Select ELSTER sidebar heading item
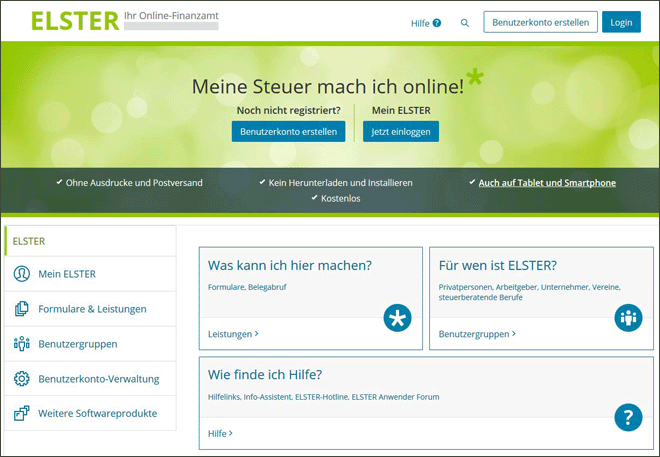This screenshot has width=660, height=457. pyautogui.click(x=90, y=241)
